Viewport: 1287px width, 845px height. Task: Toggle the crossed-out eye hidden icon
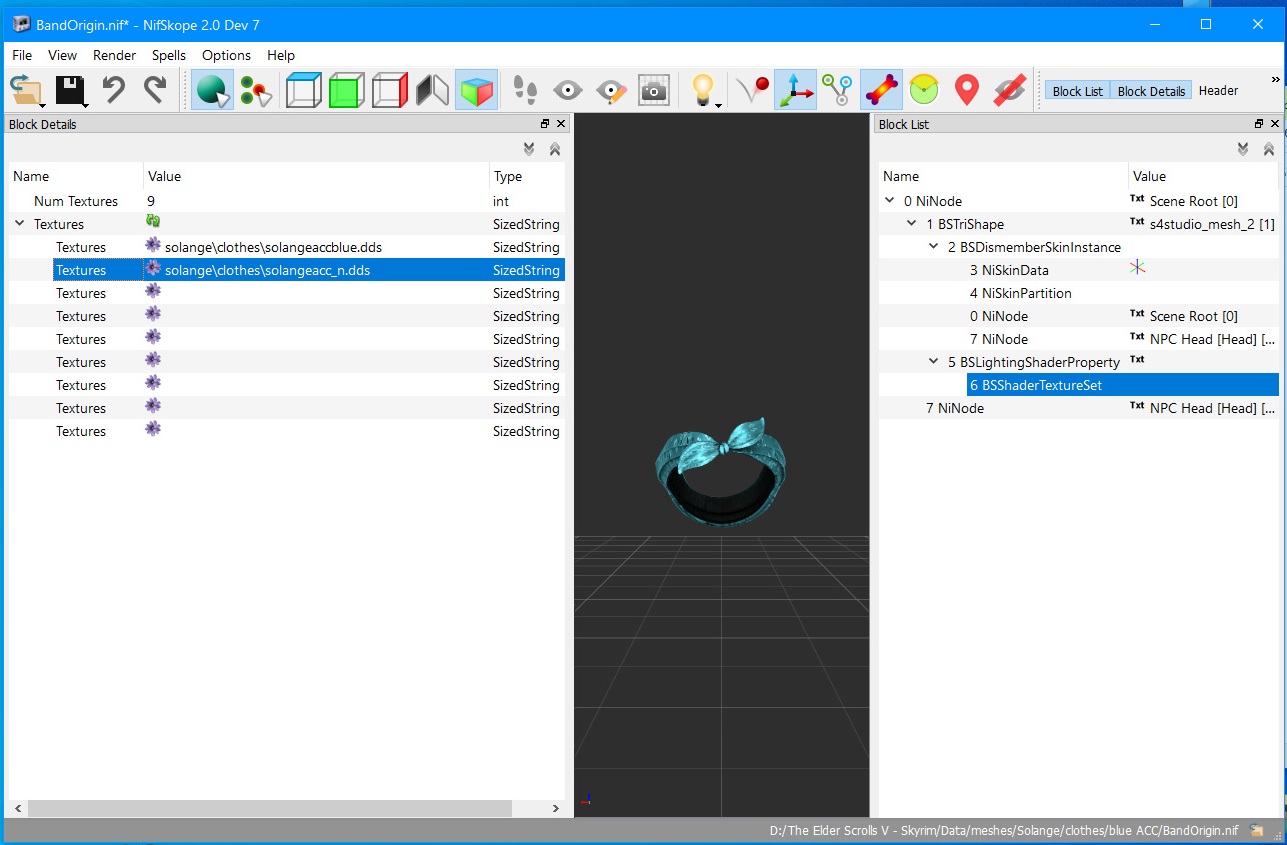click(1009, 91)
